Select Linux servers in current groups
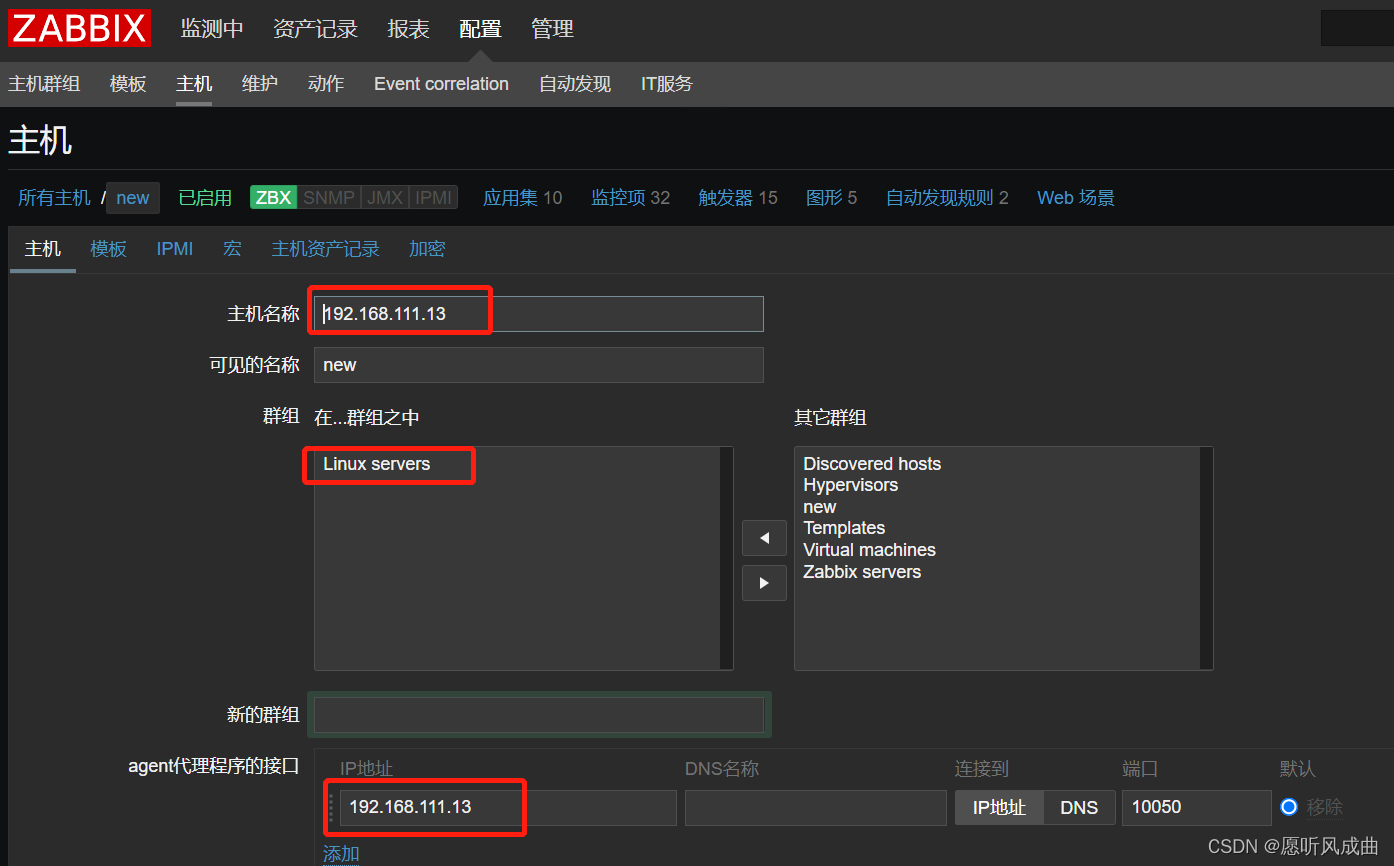 point(377,464)
